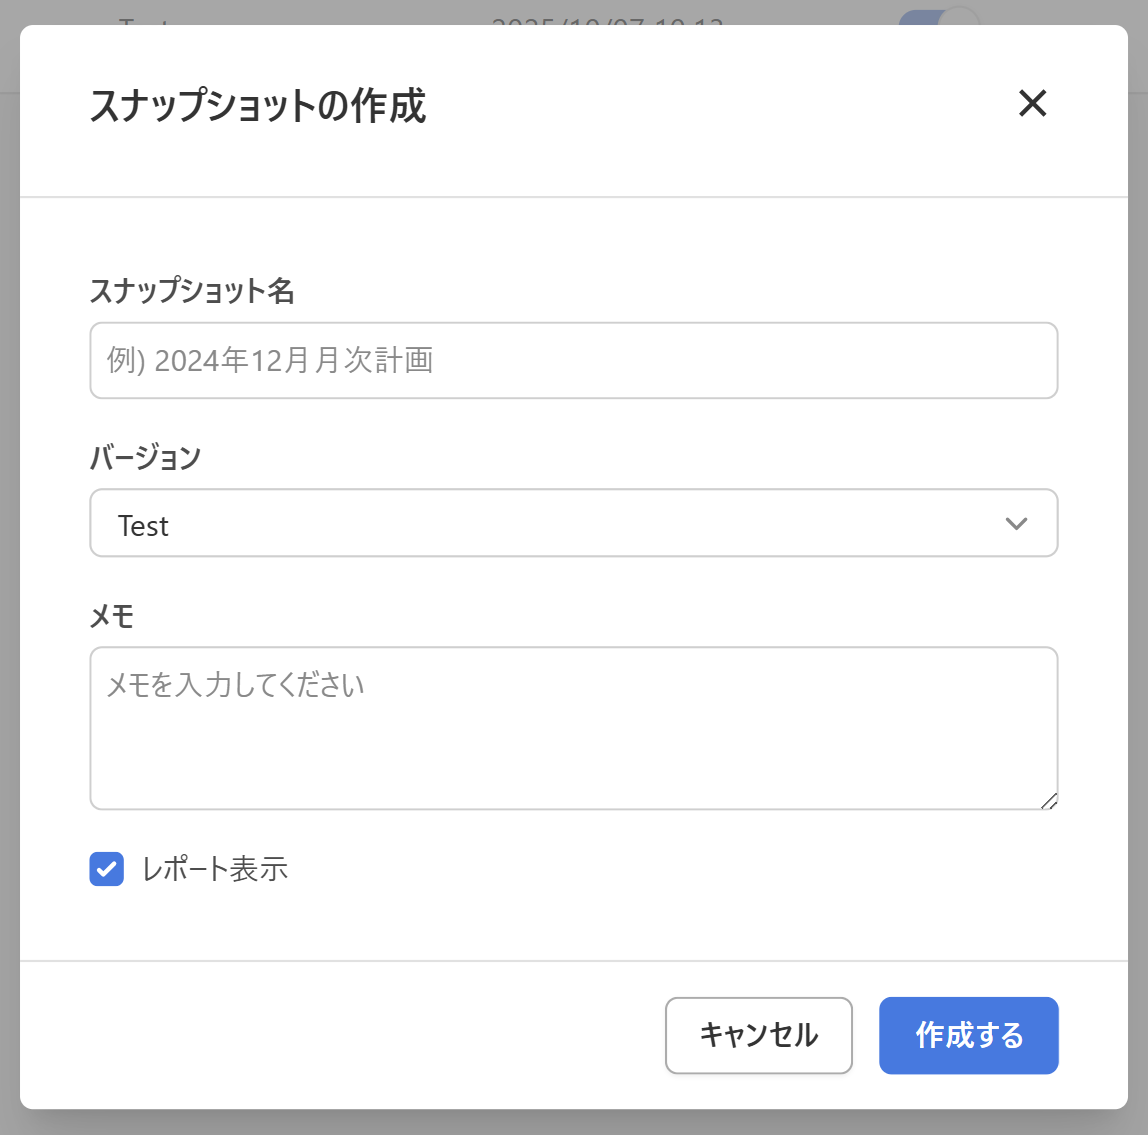Click the メモを入力してください placeholder text
This screenshot has height=1135, width=1148.
coord(236,685)
